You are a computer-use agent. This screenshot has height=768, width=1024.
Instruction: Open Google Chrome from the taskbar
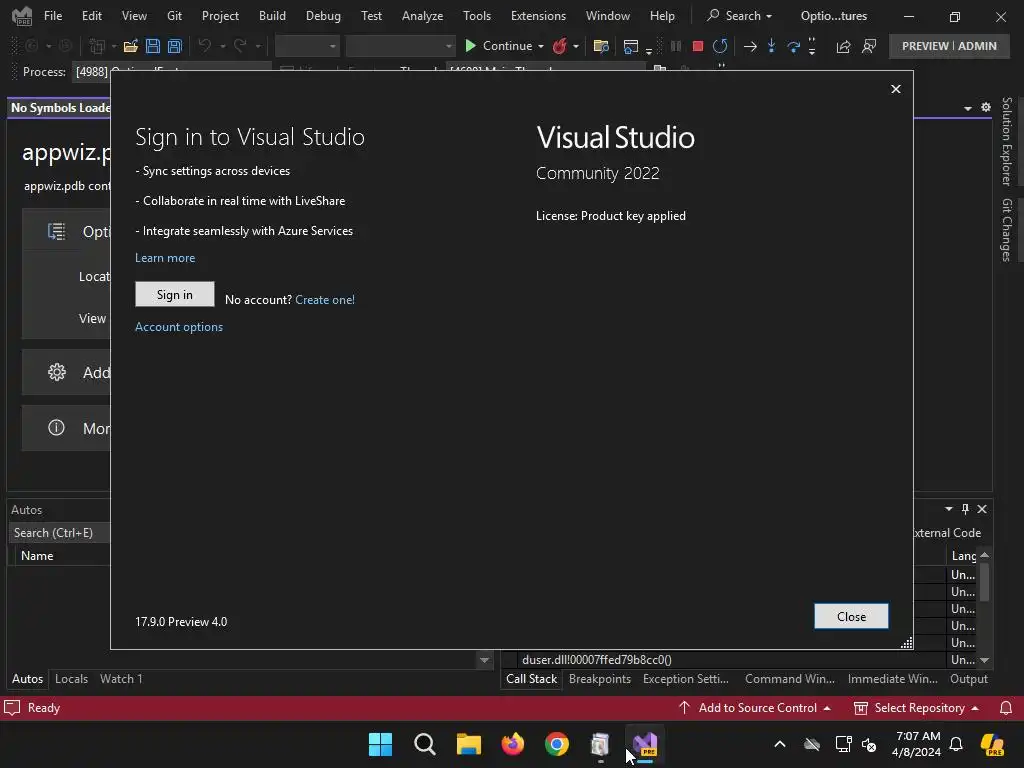(556, 744)
